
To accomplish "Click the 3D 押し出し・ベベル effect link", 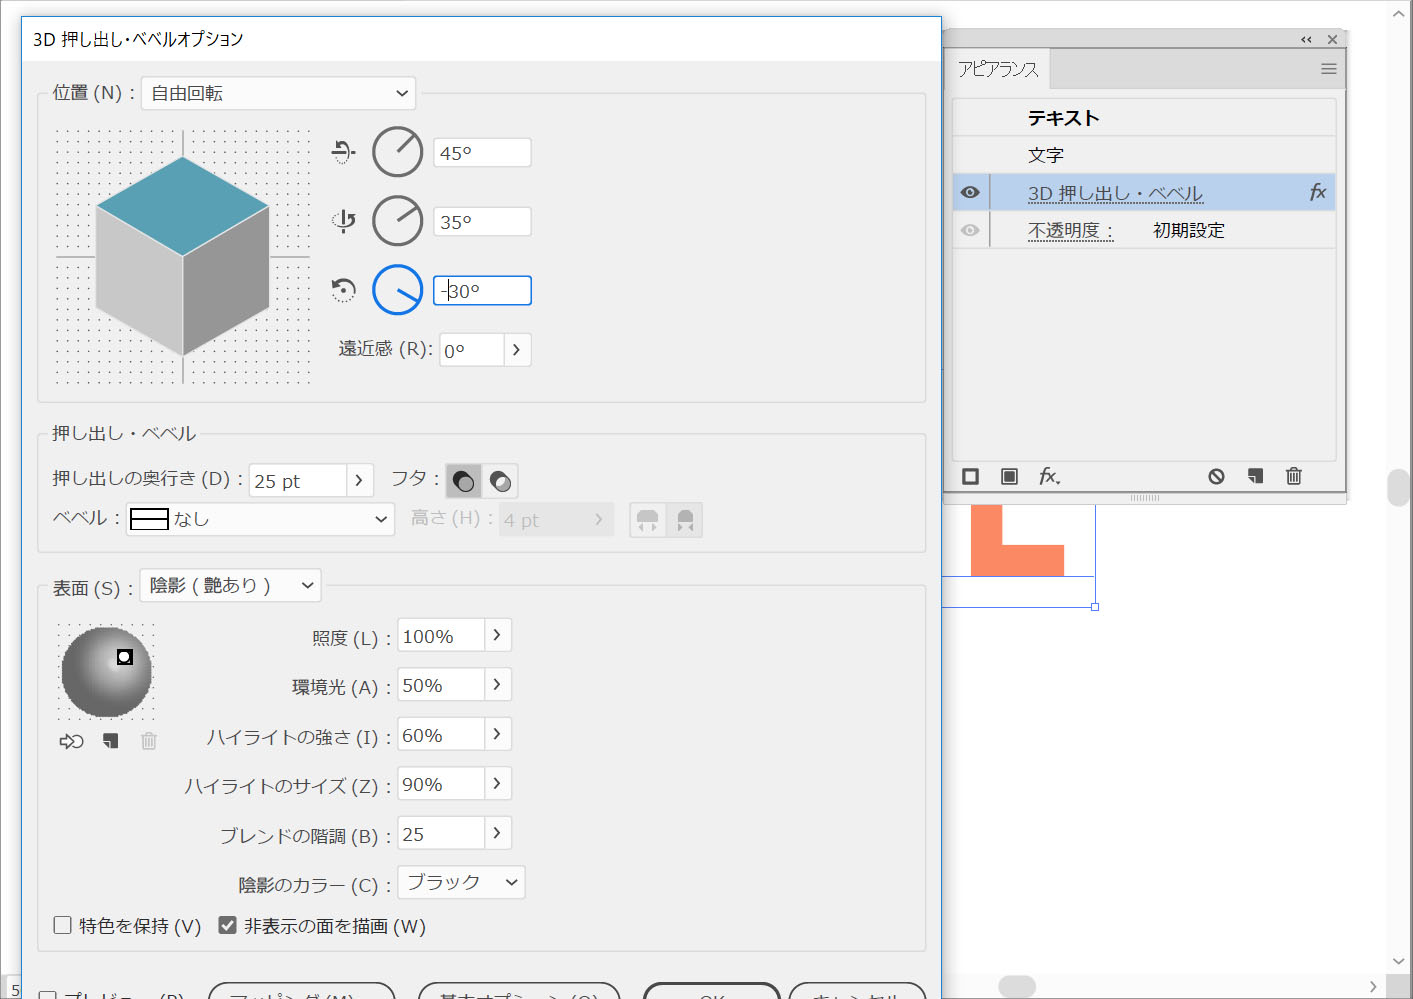I will tap(1115, 193).
